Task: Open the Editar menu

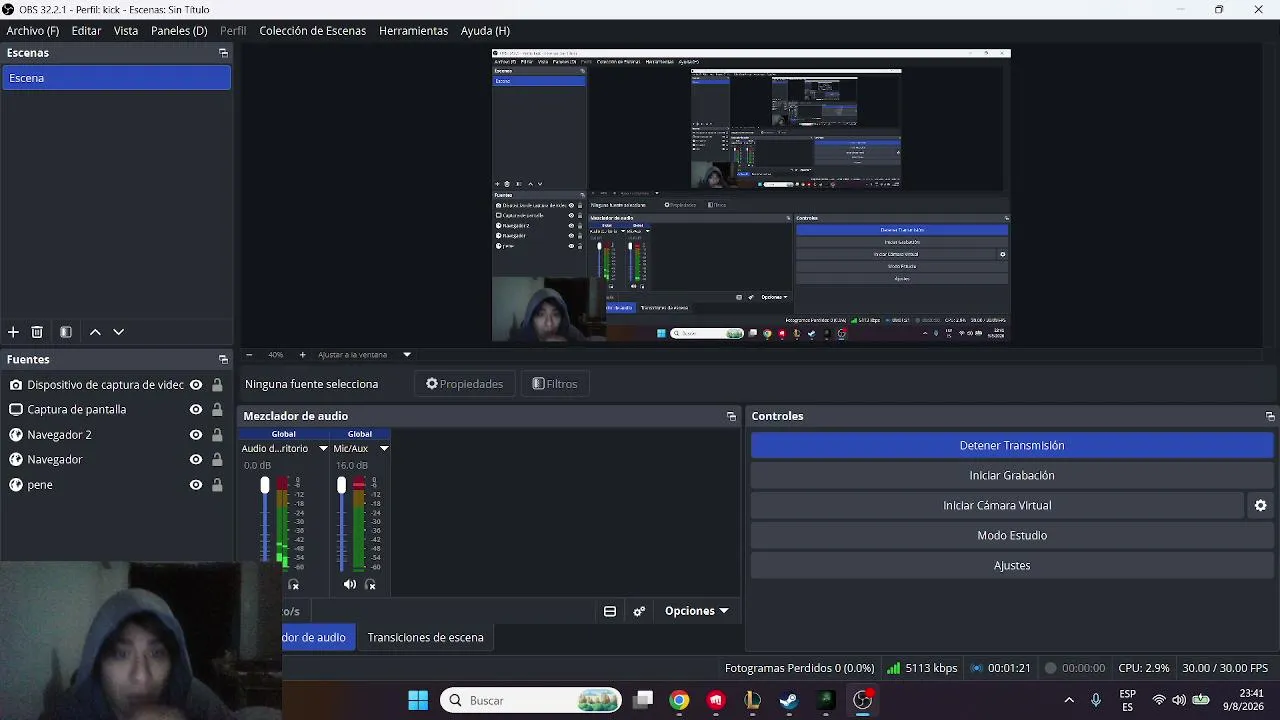Action: tap(86, 31)
